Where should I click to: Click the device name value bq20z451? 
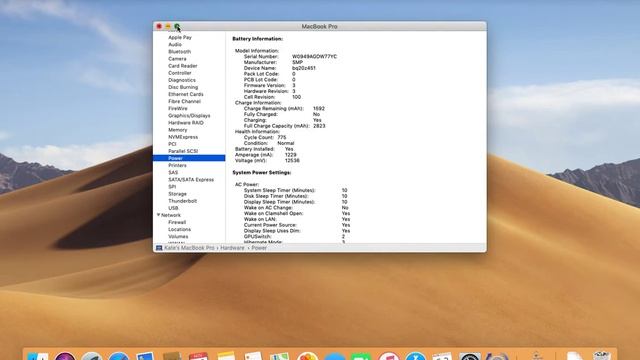coord(304,68)
